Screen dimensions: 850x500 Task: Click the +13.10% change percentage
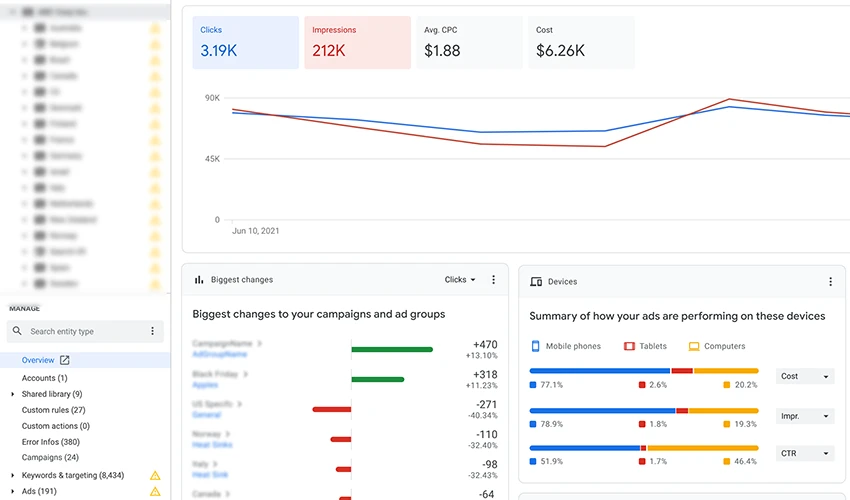(481, 356)
